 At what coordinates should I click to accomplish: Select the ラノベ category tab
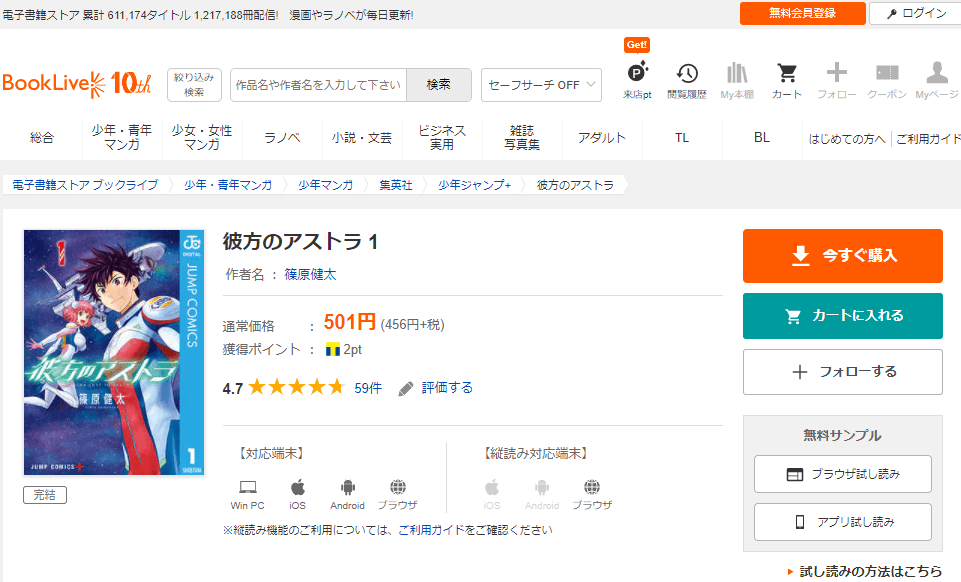point(282,138)
